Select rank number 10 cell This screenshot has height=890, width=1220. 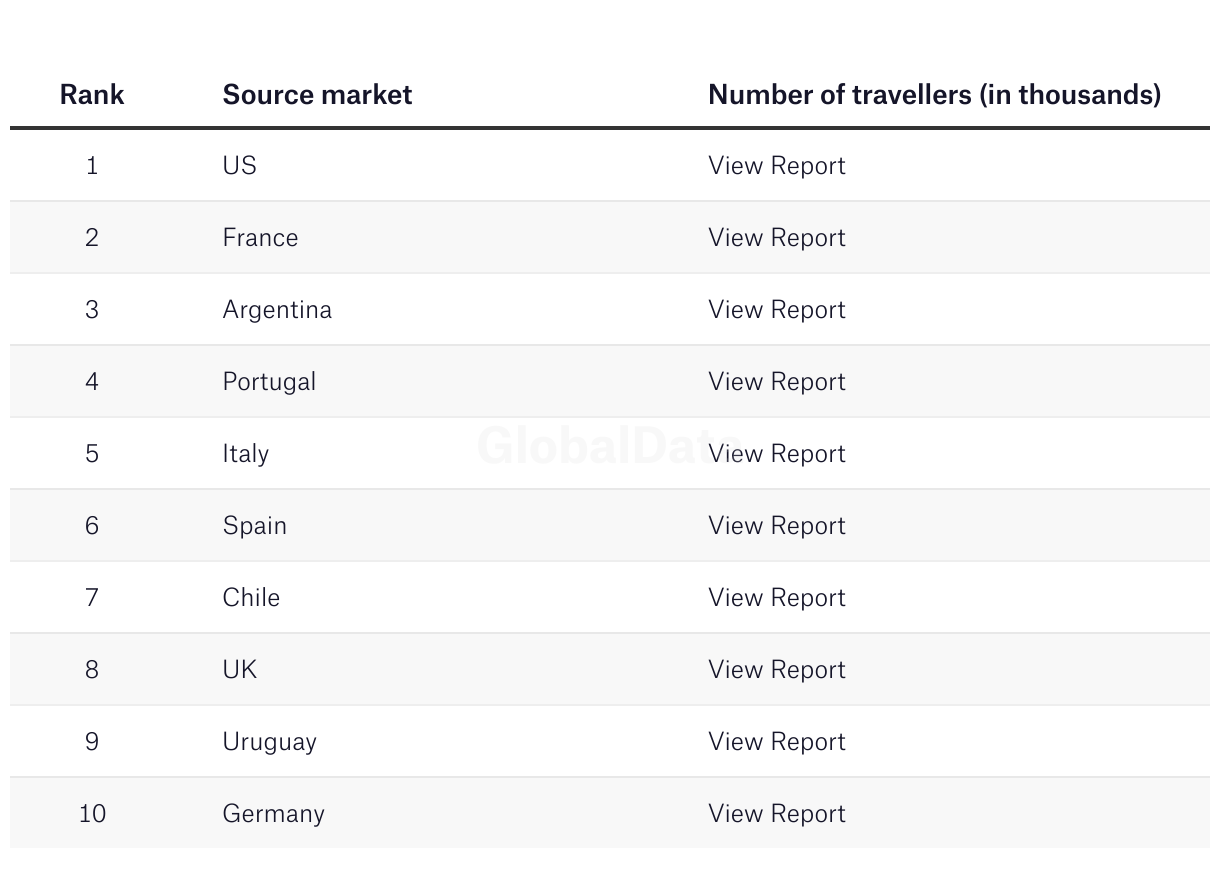[x=92, y=813]
